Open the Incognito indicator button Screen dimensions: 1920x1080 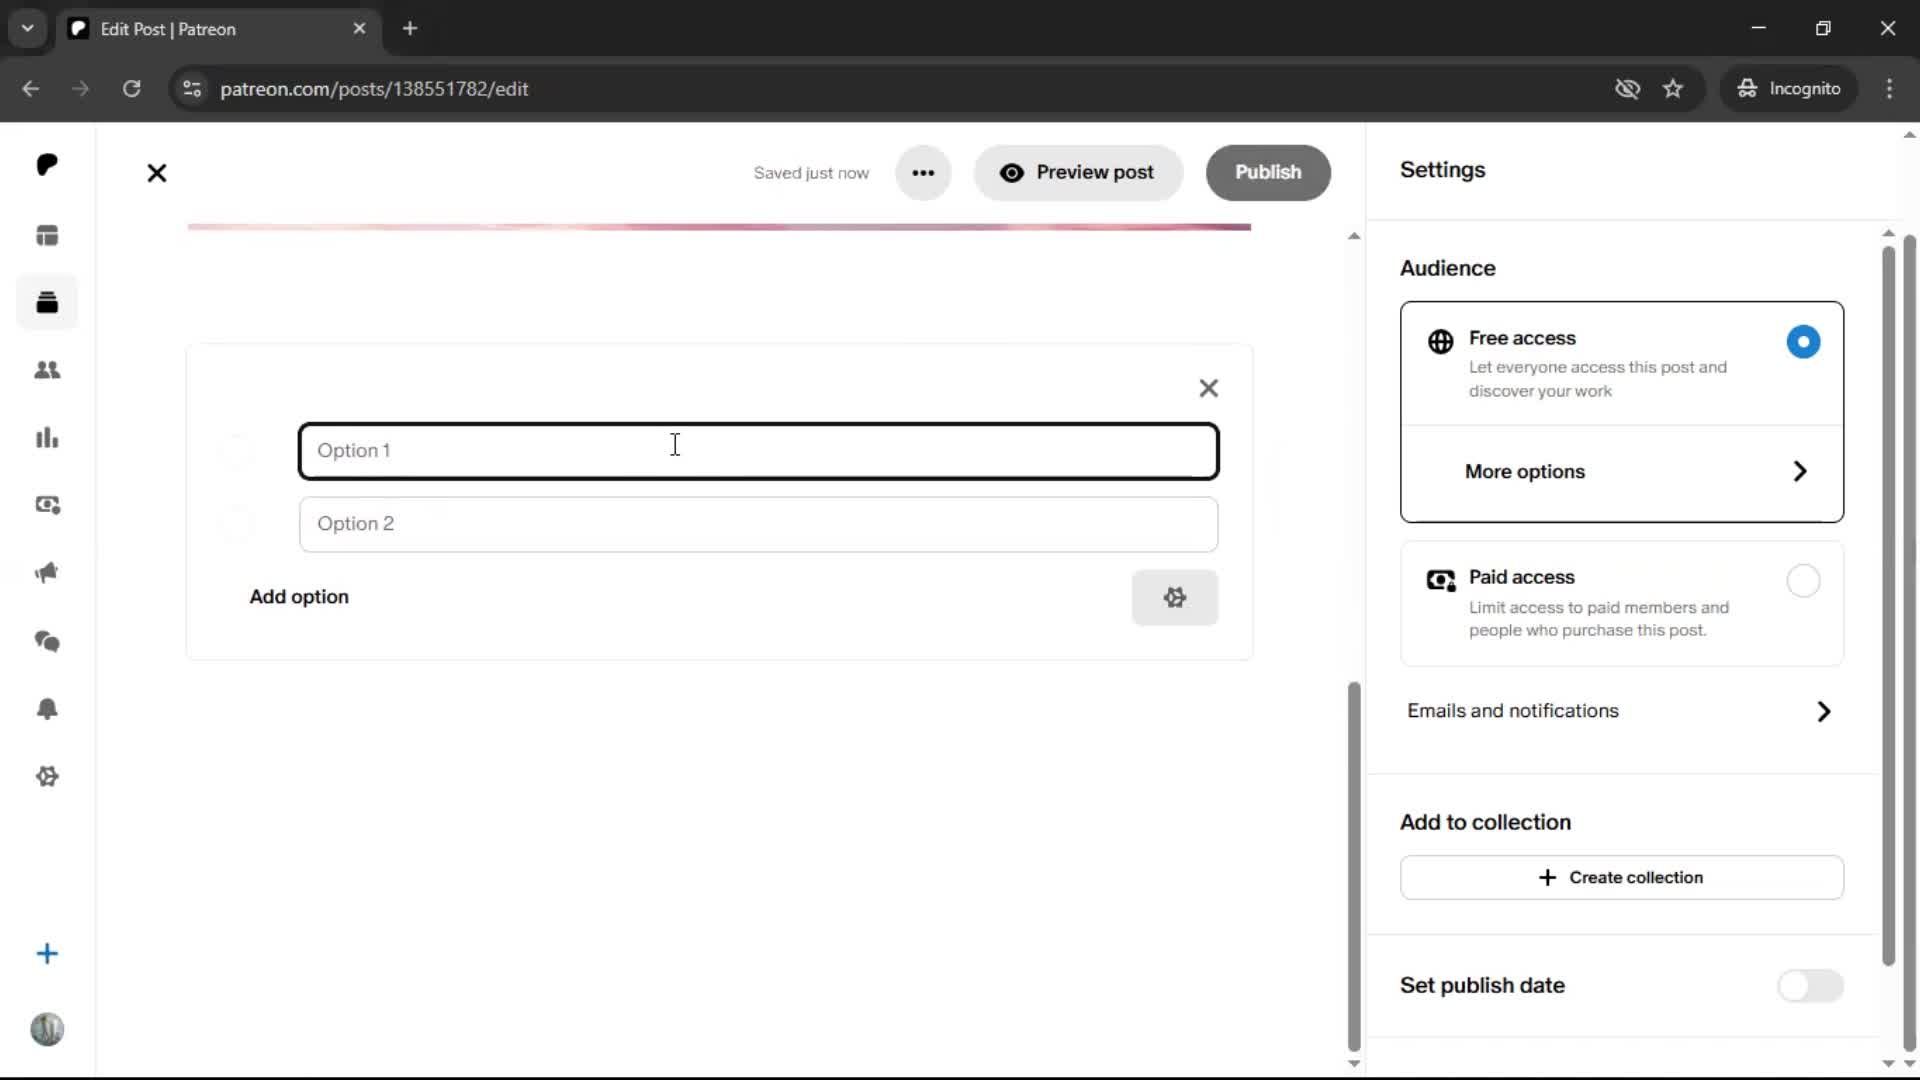pos(1789,89)
